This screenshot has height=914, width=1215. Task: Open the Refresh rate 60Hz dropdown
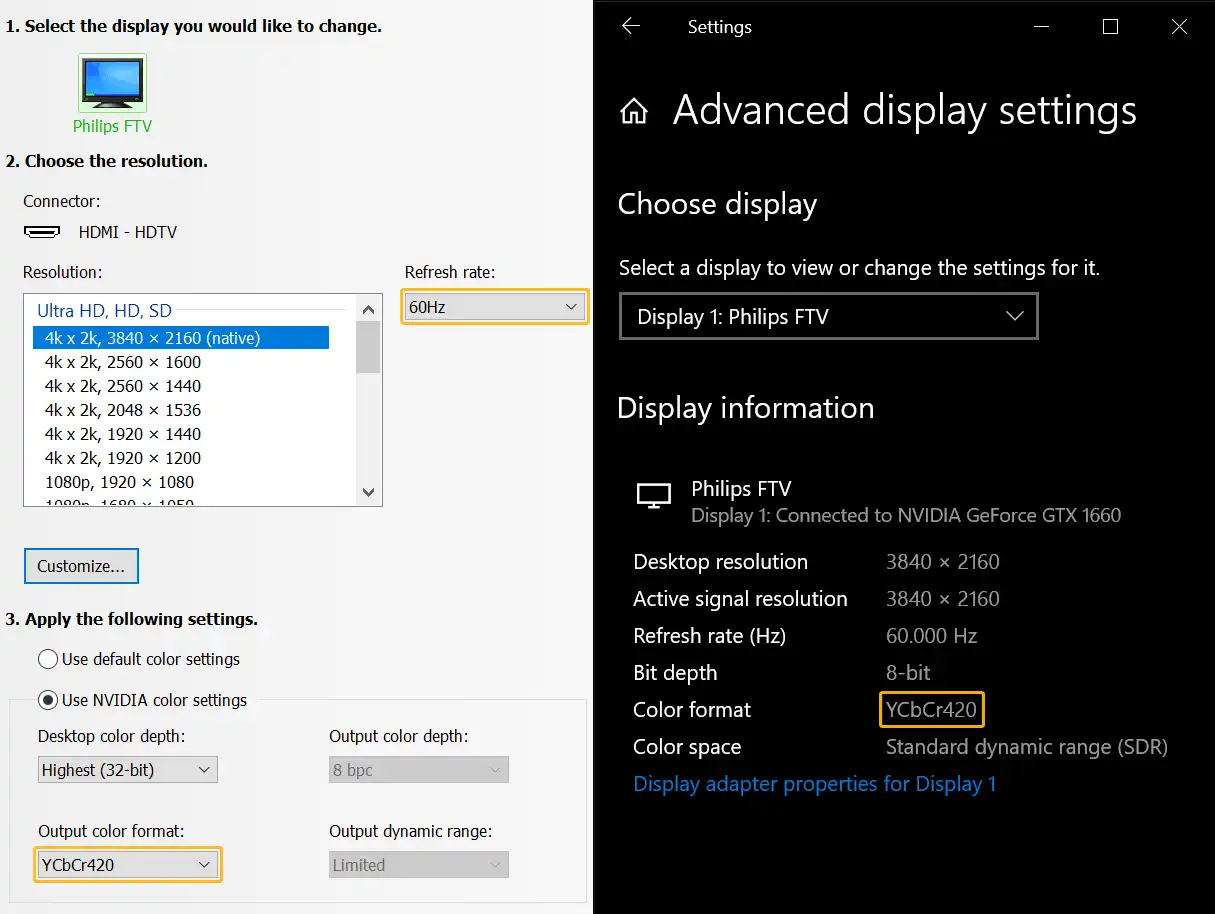point(495,307)
